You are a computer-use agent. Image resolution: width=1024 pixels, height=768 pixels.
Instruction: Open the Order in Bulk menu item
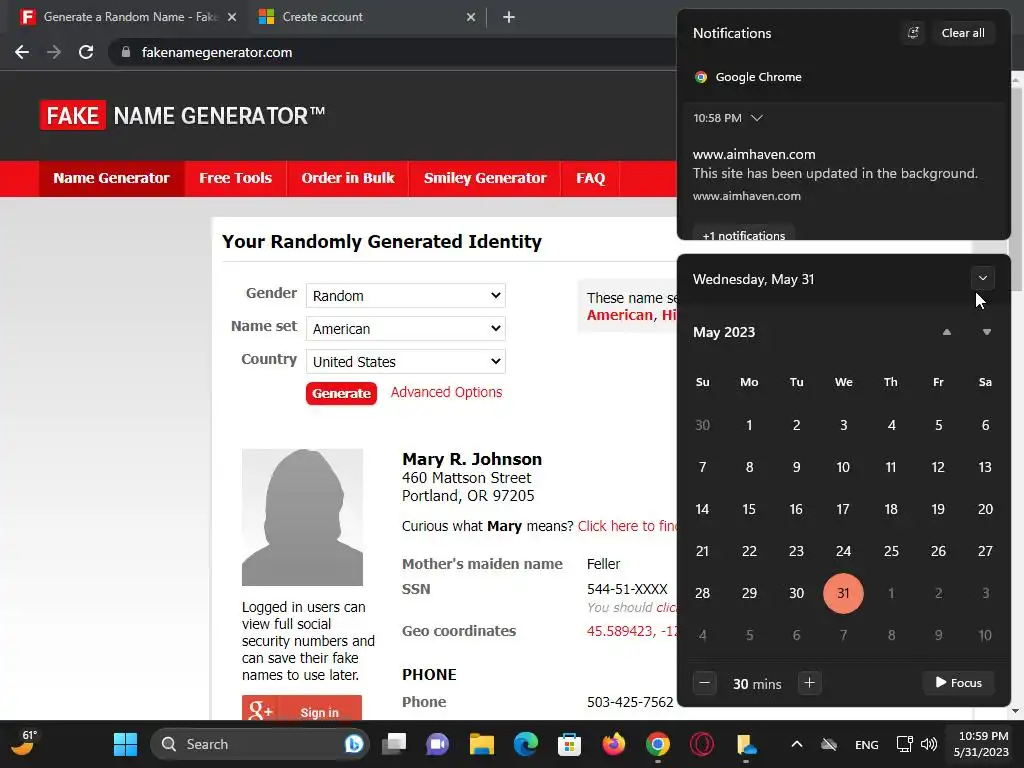pos(347,178)
